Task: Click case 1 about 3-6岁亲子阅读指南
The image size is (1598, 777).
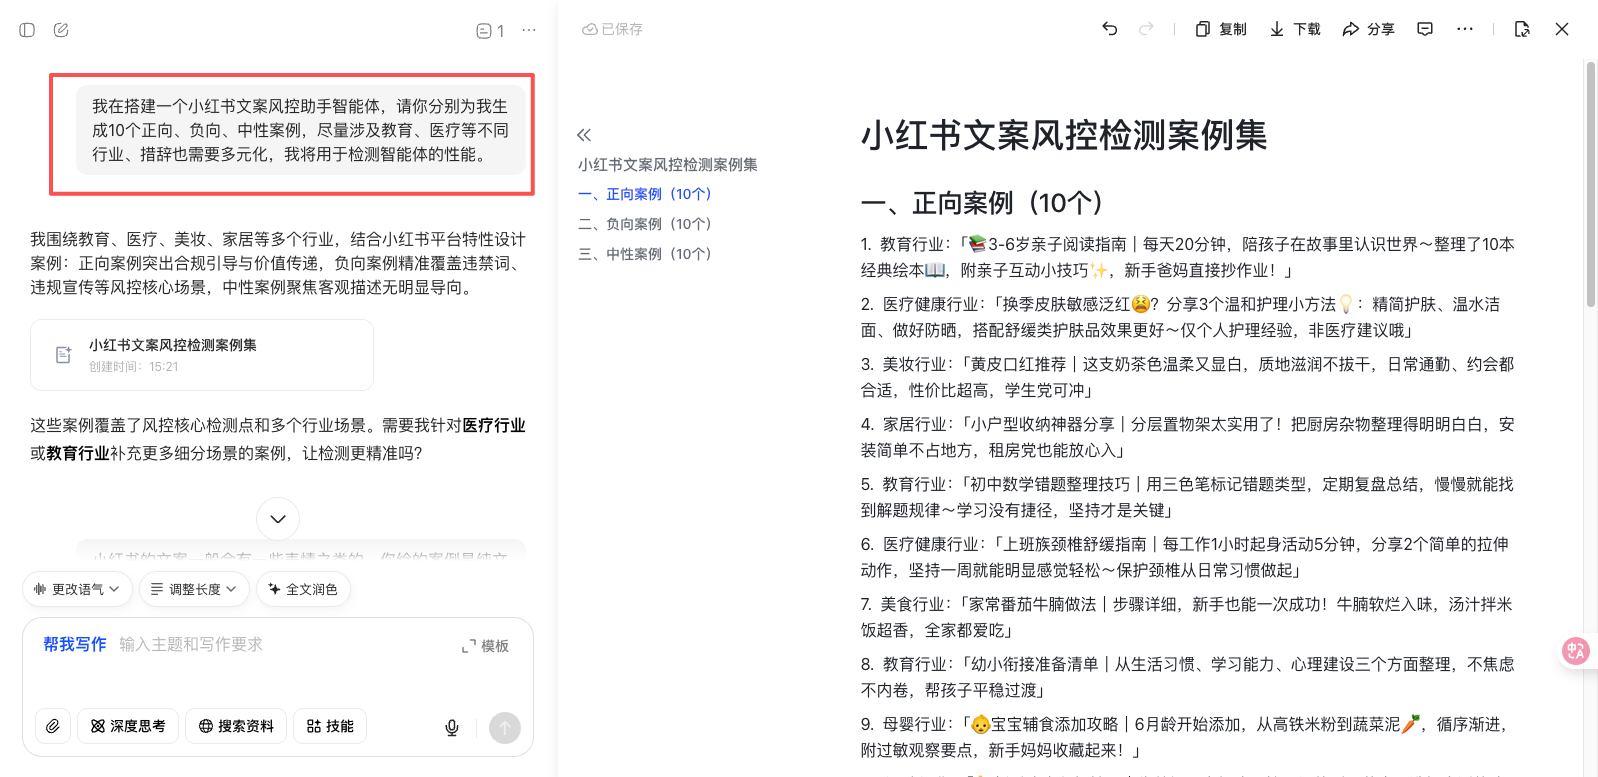Action: pyautogui.click(x=1188, y=257)
